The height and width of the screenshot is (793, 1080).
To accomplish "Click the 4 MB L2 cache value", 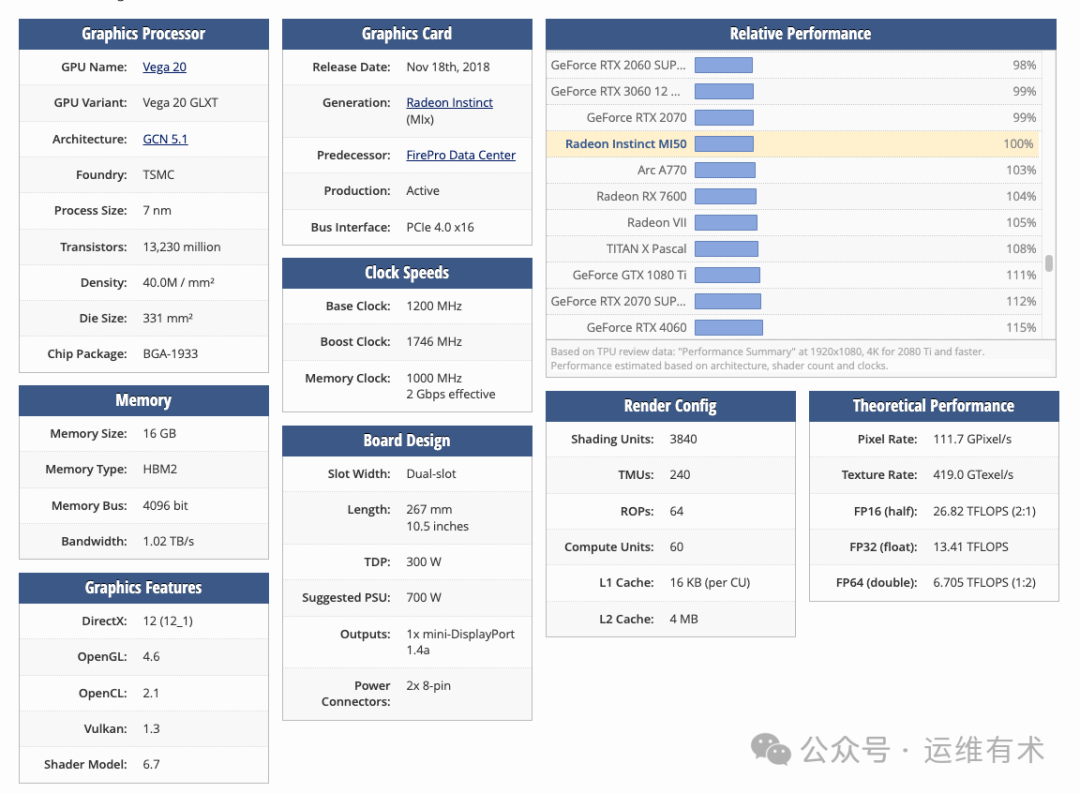I will coord(684,619).
